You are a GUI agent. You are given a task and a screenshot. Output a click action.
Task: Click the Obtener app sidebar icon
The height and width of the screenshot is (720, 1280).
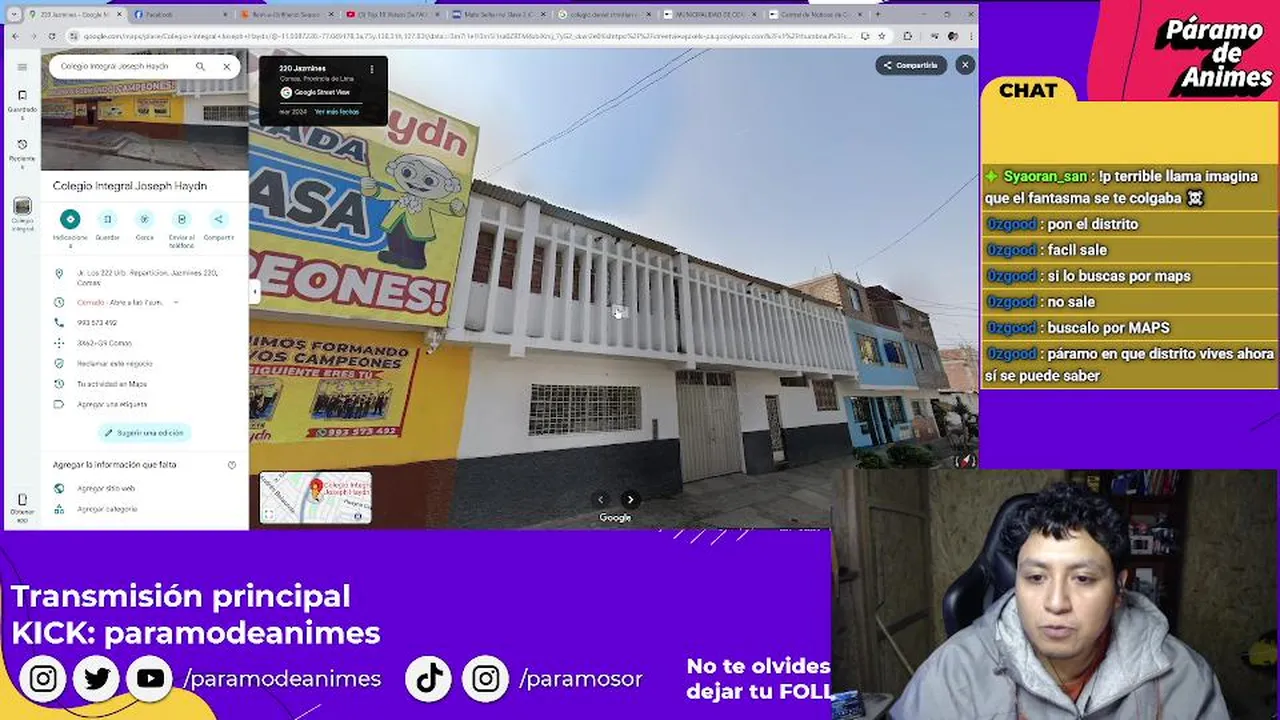[22, 506]
